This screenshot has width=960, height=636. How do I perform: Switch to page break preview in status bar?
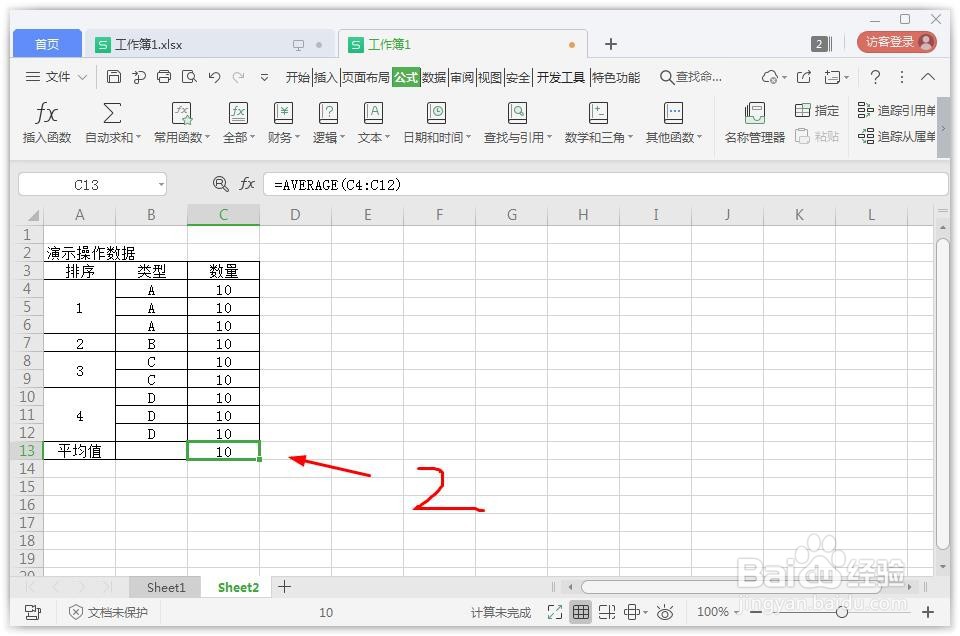(607, 612)
